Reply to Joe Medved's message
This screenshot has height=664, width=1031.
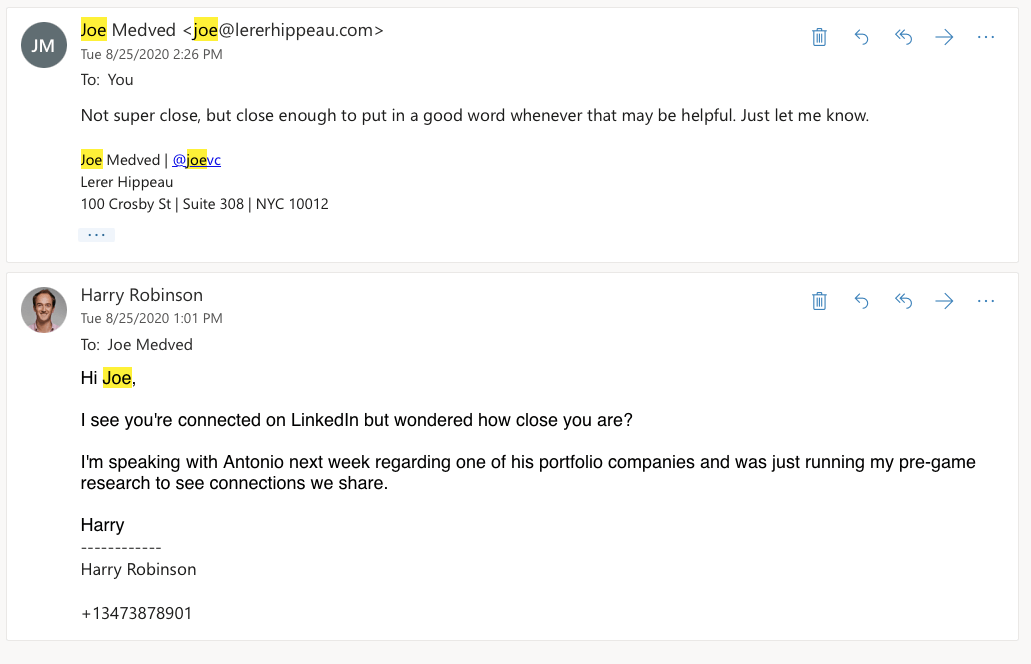coord(861,37)
